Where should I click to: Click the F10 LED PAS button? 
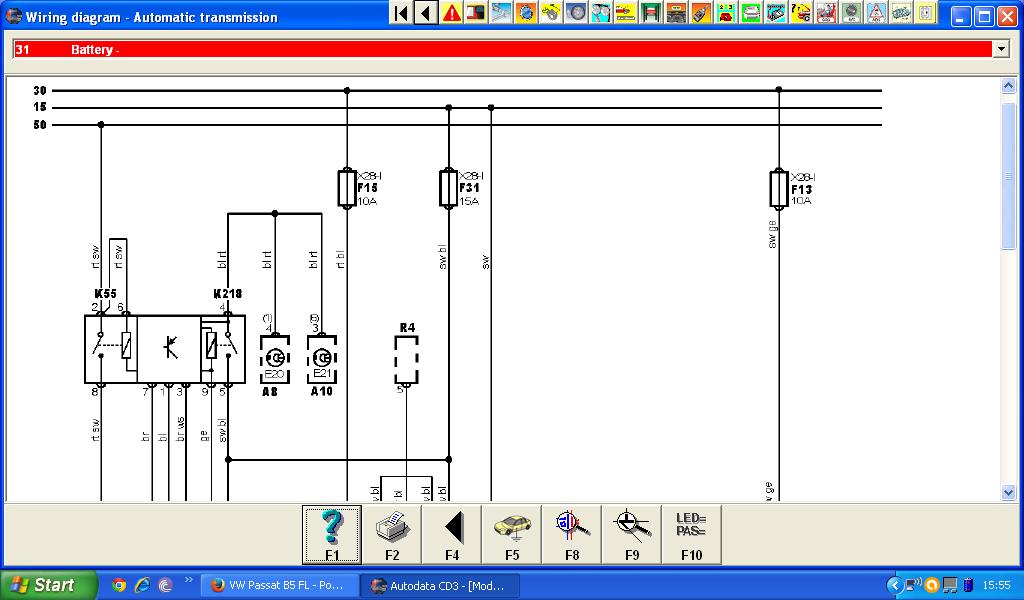click(x=692, y=534)
